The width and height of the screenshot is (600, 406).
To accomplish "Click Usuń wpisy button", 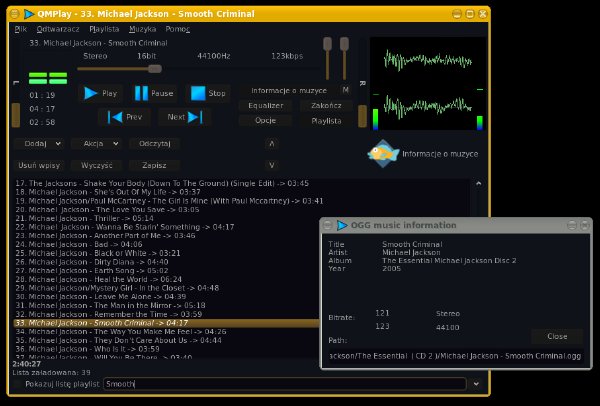I will (39, 165).
